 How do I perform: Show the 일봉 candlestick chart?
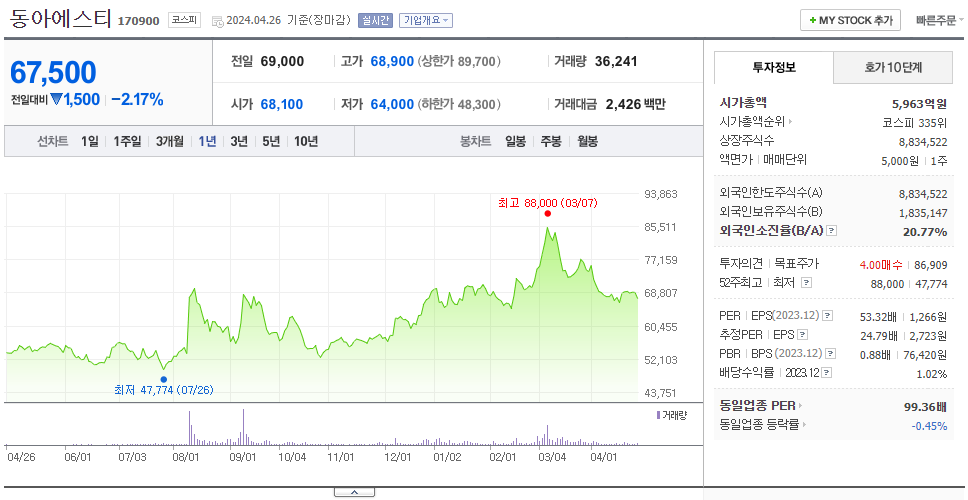(x=515, y=141)
